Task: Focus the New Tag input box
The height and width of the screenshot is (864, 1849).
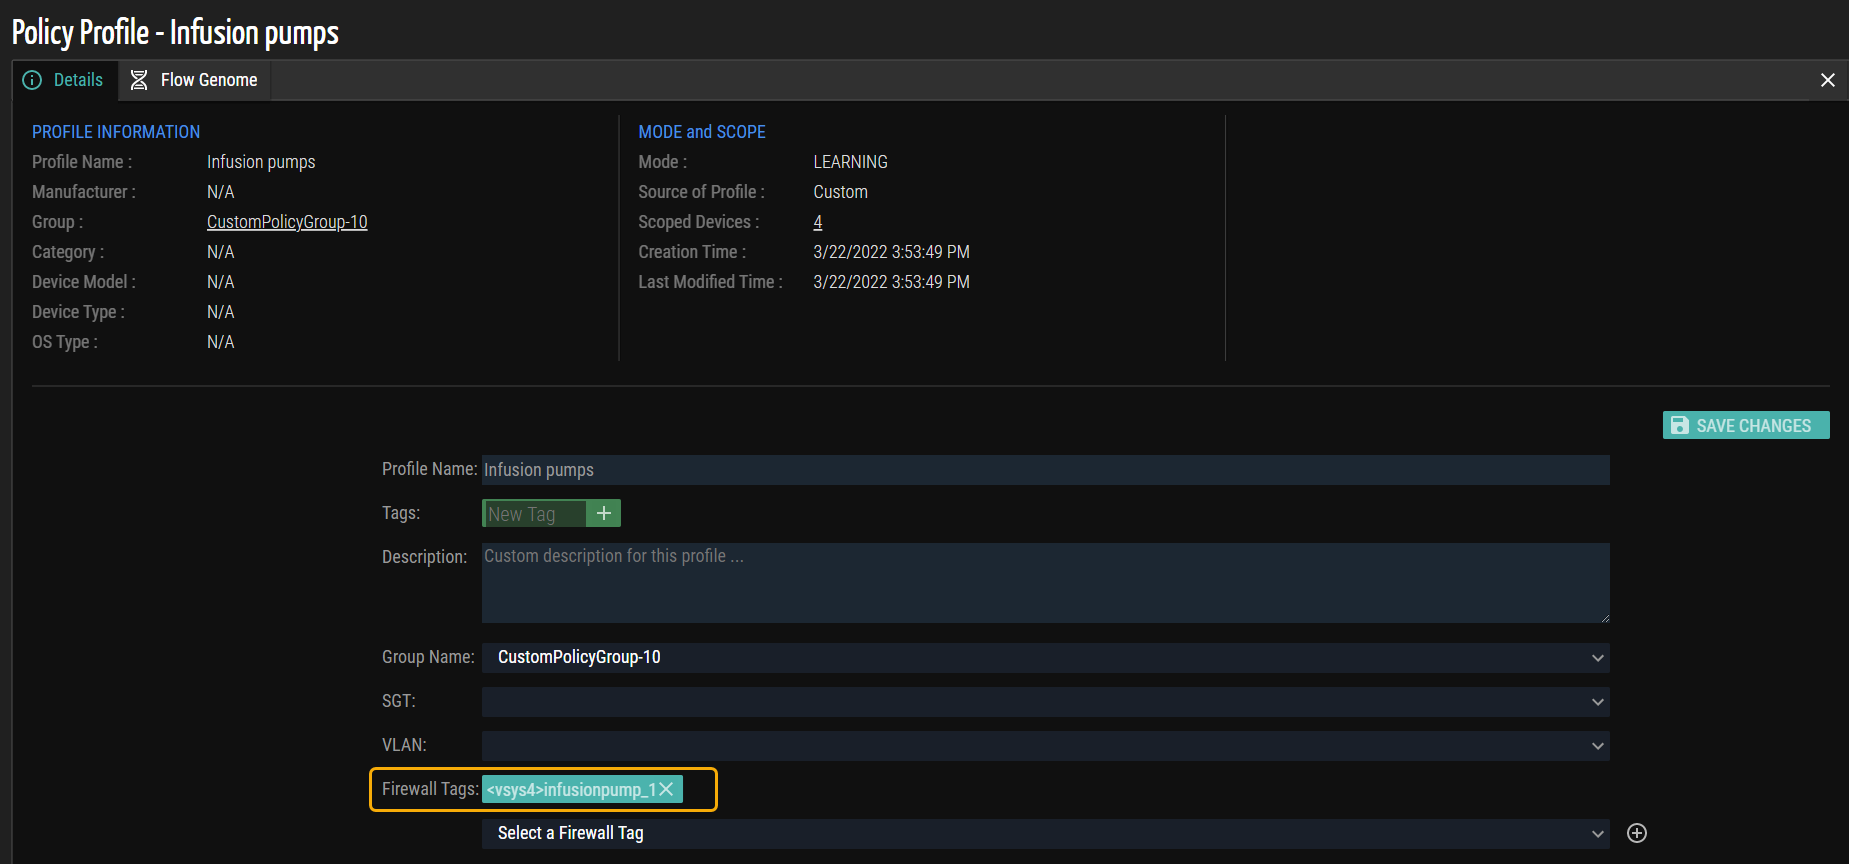Action: 534,514
